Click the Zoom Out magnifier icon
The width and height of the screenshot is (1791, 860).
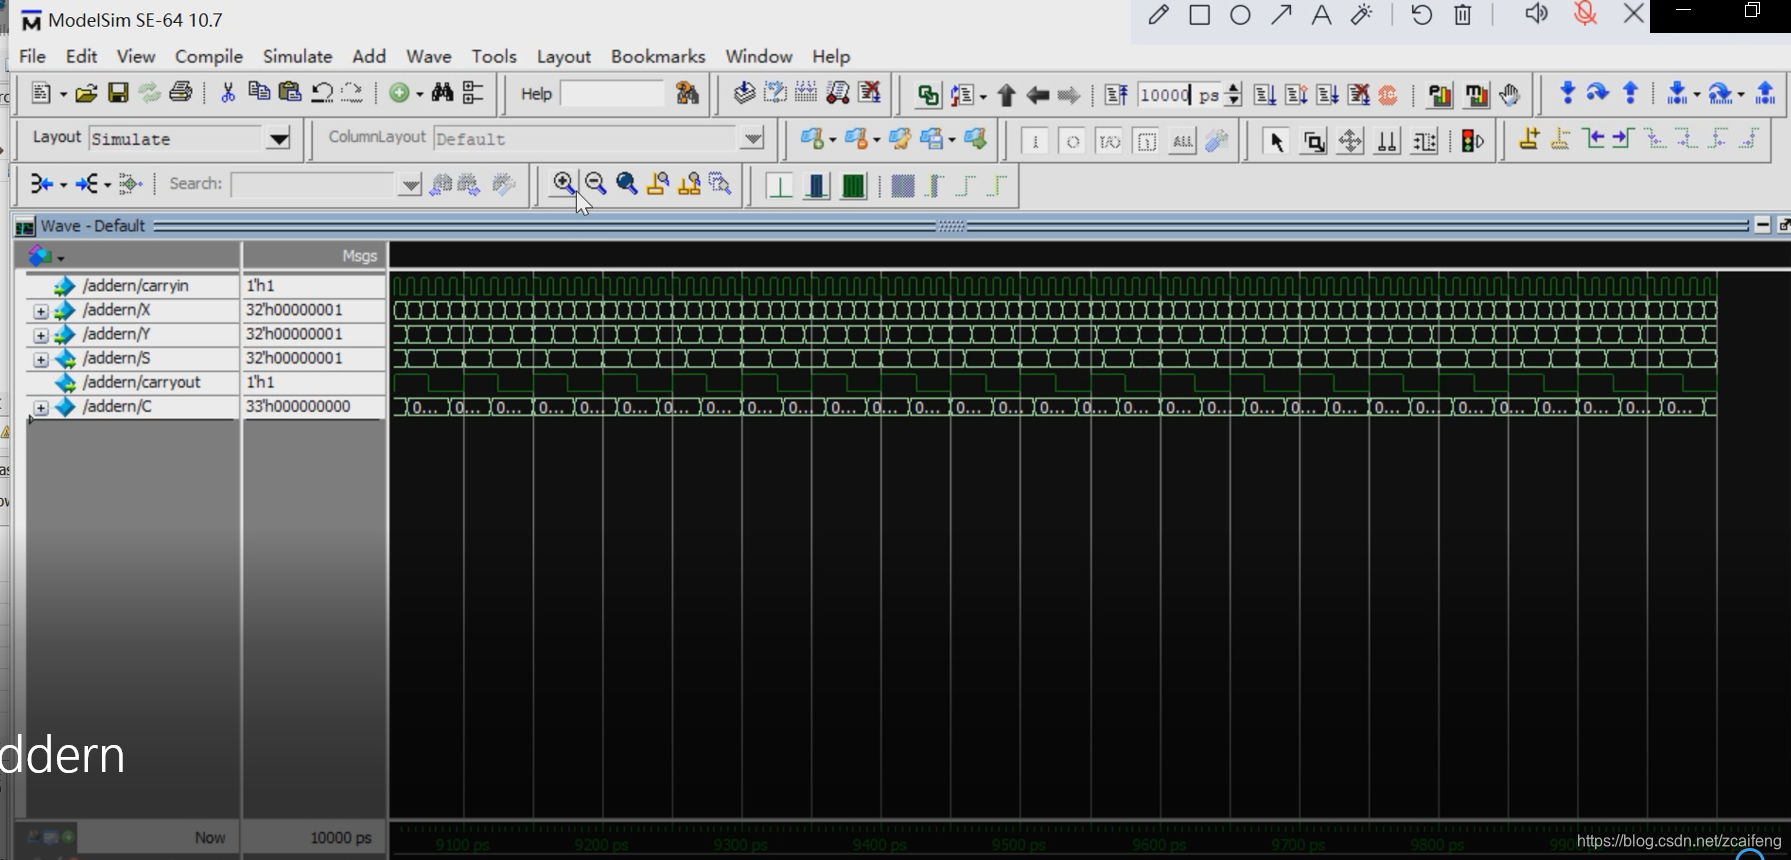pyautogui.click(x=596, y=183)
